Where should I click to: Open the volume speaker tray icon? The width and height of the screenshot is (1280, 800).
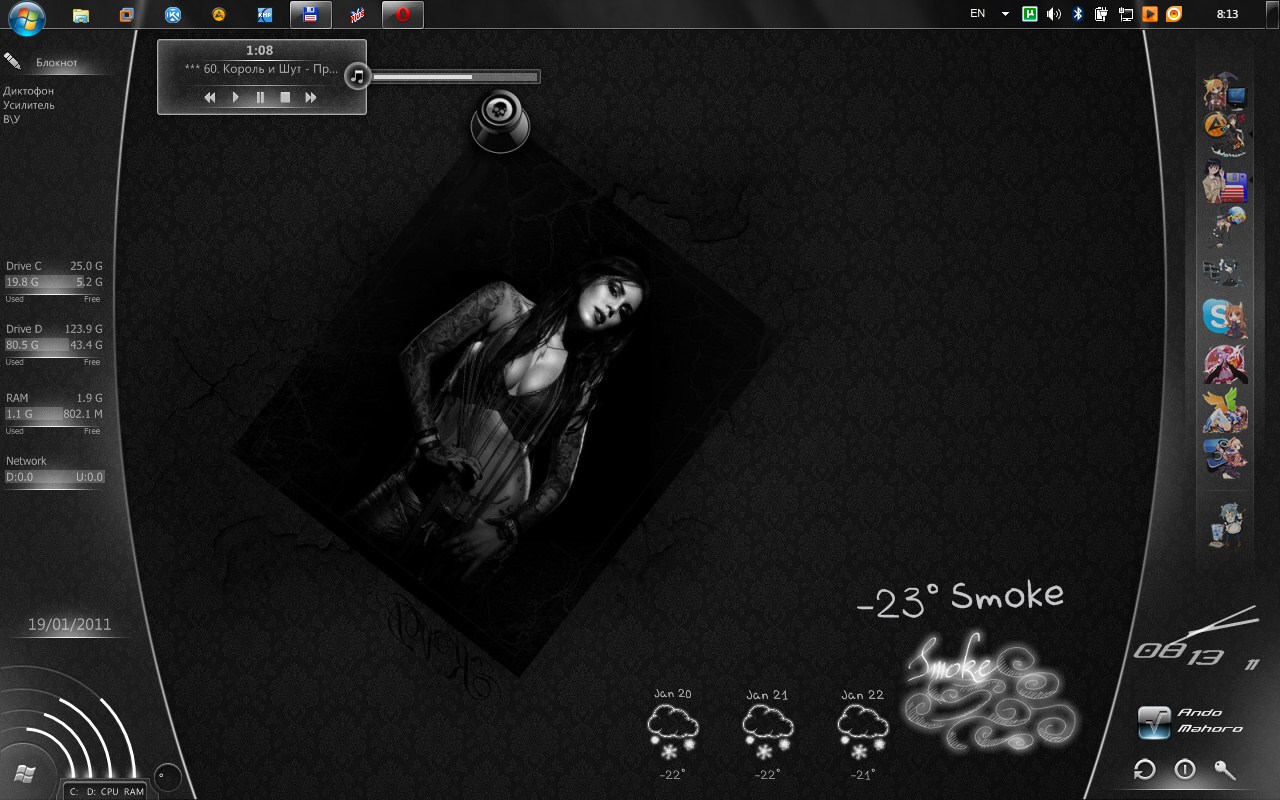click(1054, 14)
